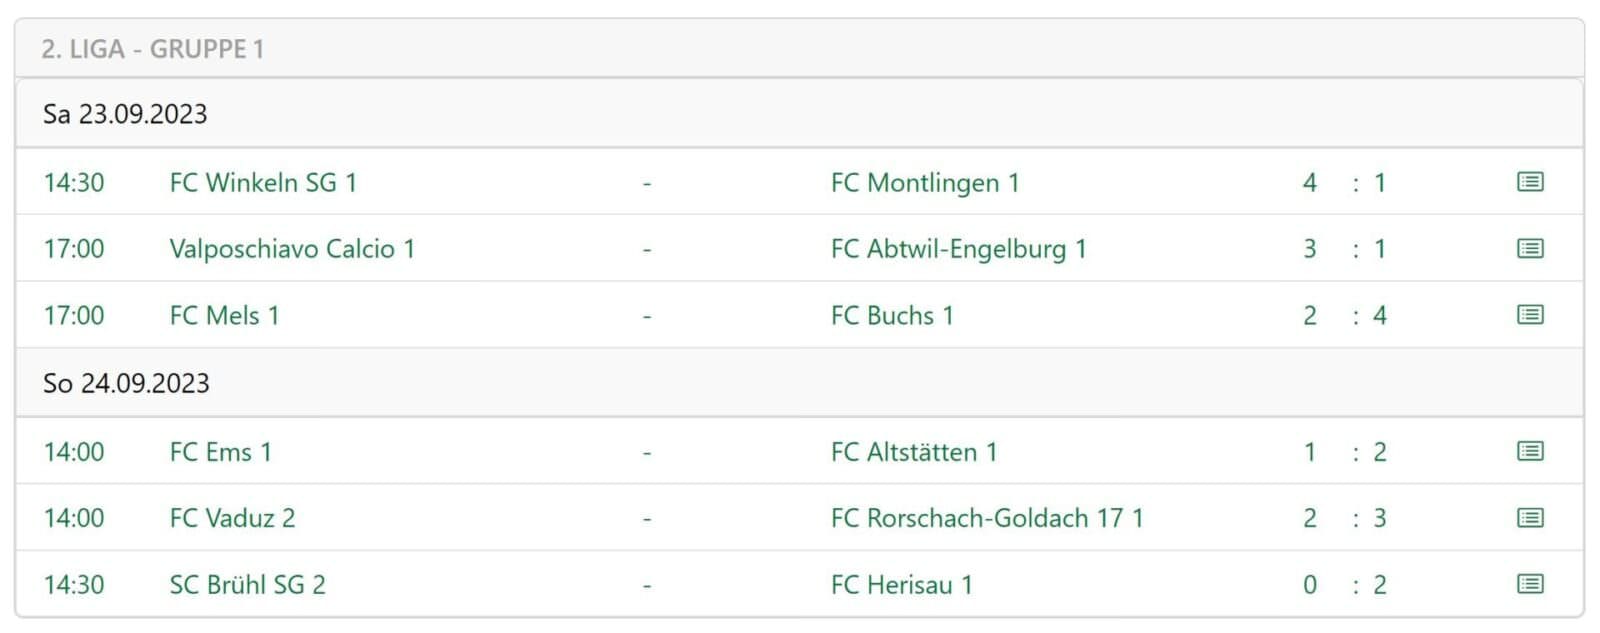Open match report icon for FC Winkeln game
Image resolution: width=1600 pixels, height=633 pixels.
[x=1529, y=182]
